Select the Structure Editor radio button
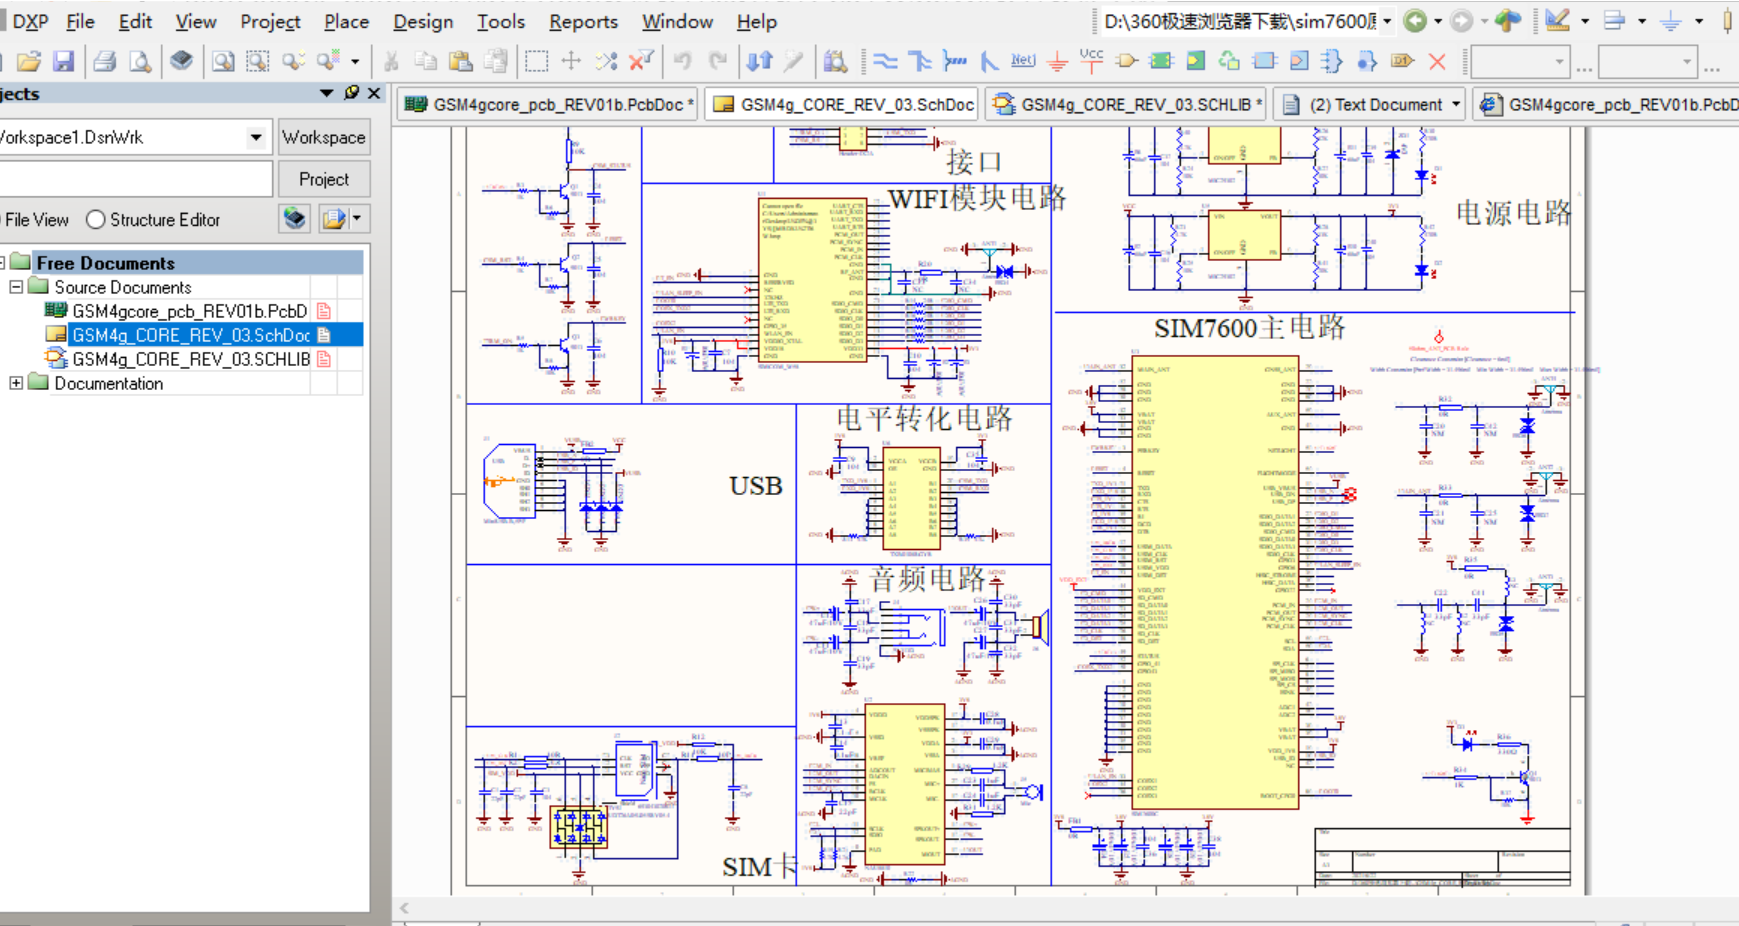Screen dimensions: 1739x926 click(x=95, y=219)
